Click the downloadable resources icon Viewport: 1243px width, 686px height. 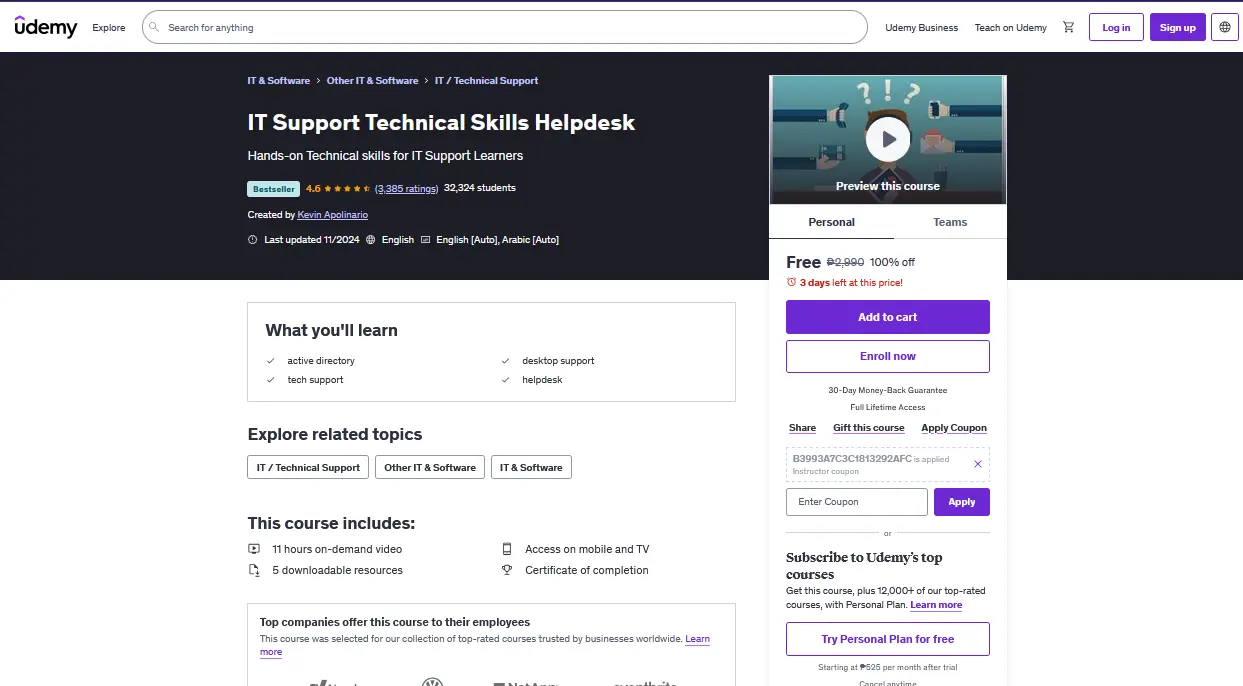[254, 570]
